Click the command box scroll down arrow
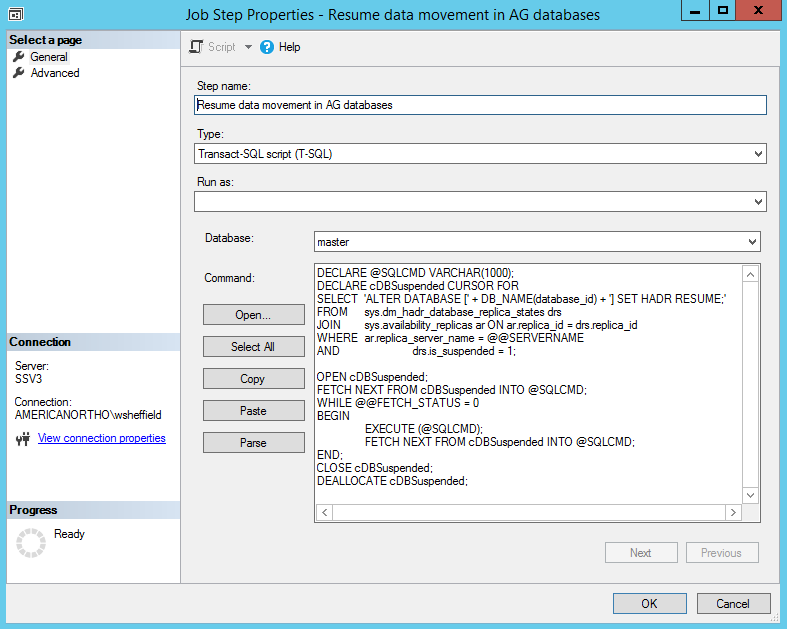Screen dimensions: 787x629 click(750, 495)
